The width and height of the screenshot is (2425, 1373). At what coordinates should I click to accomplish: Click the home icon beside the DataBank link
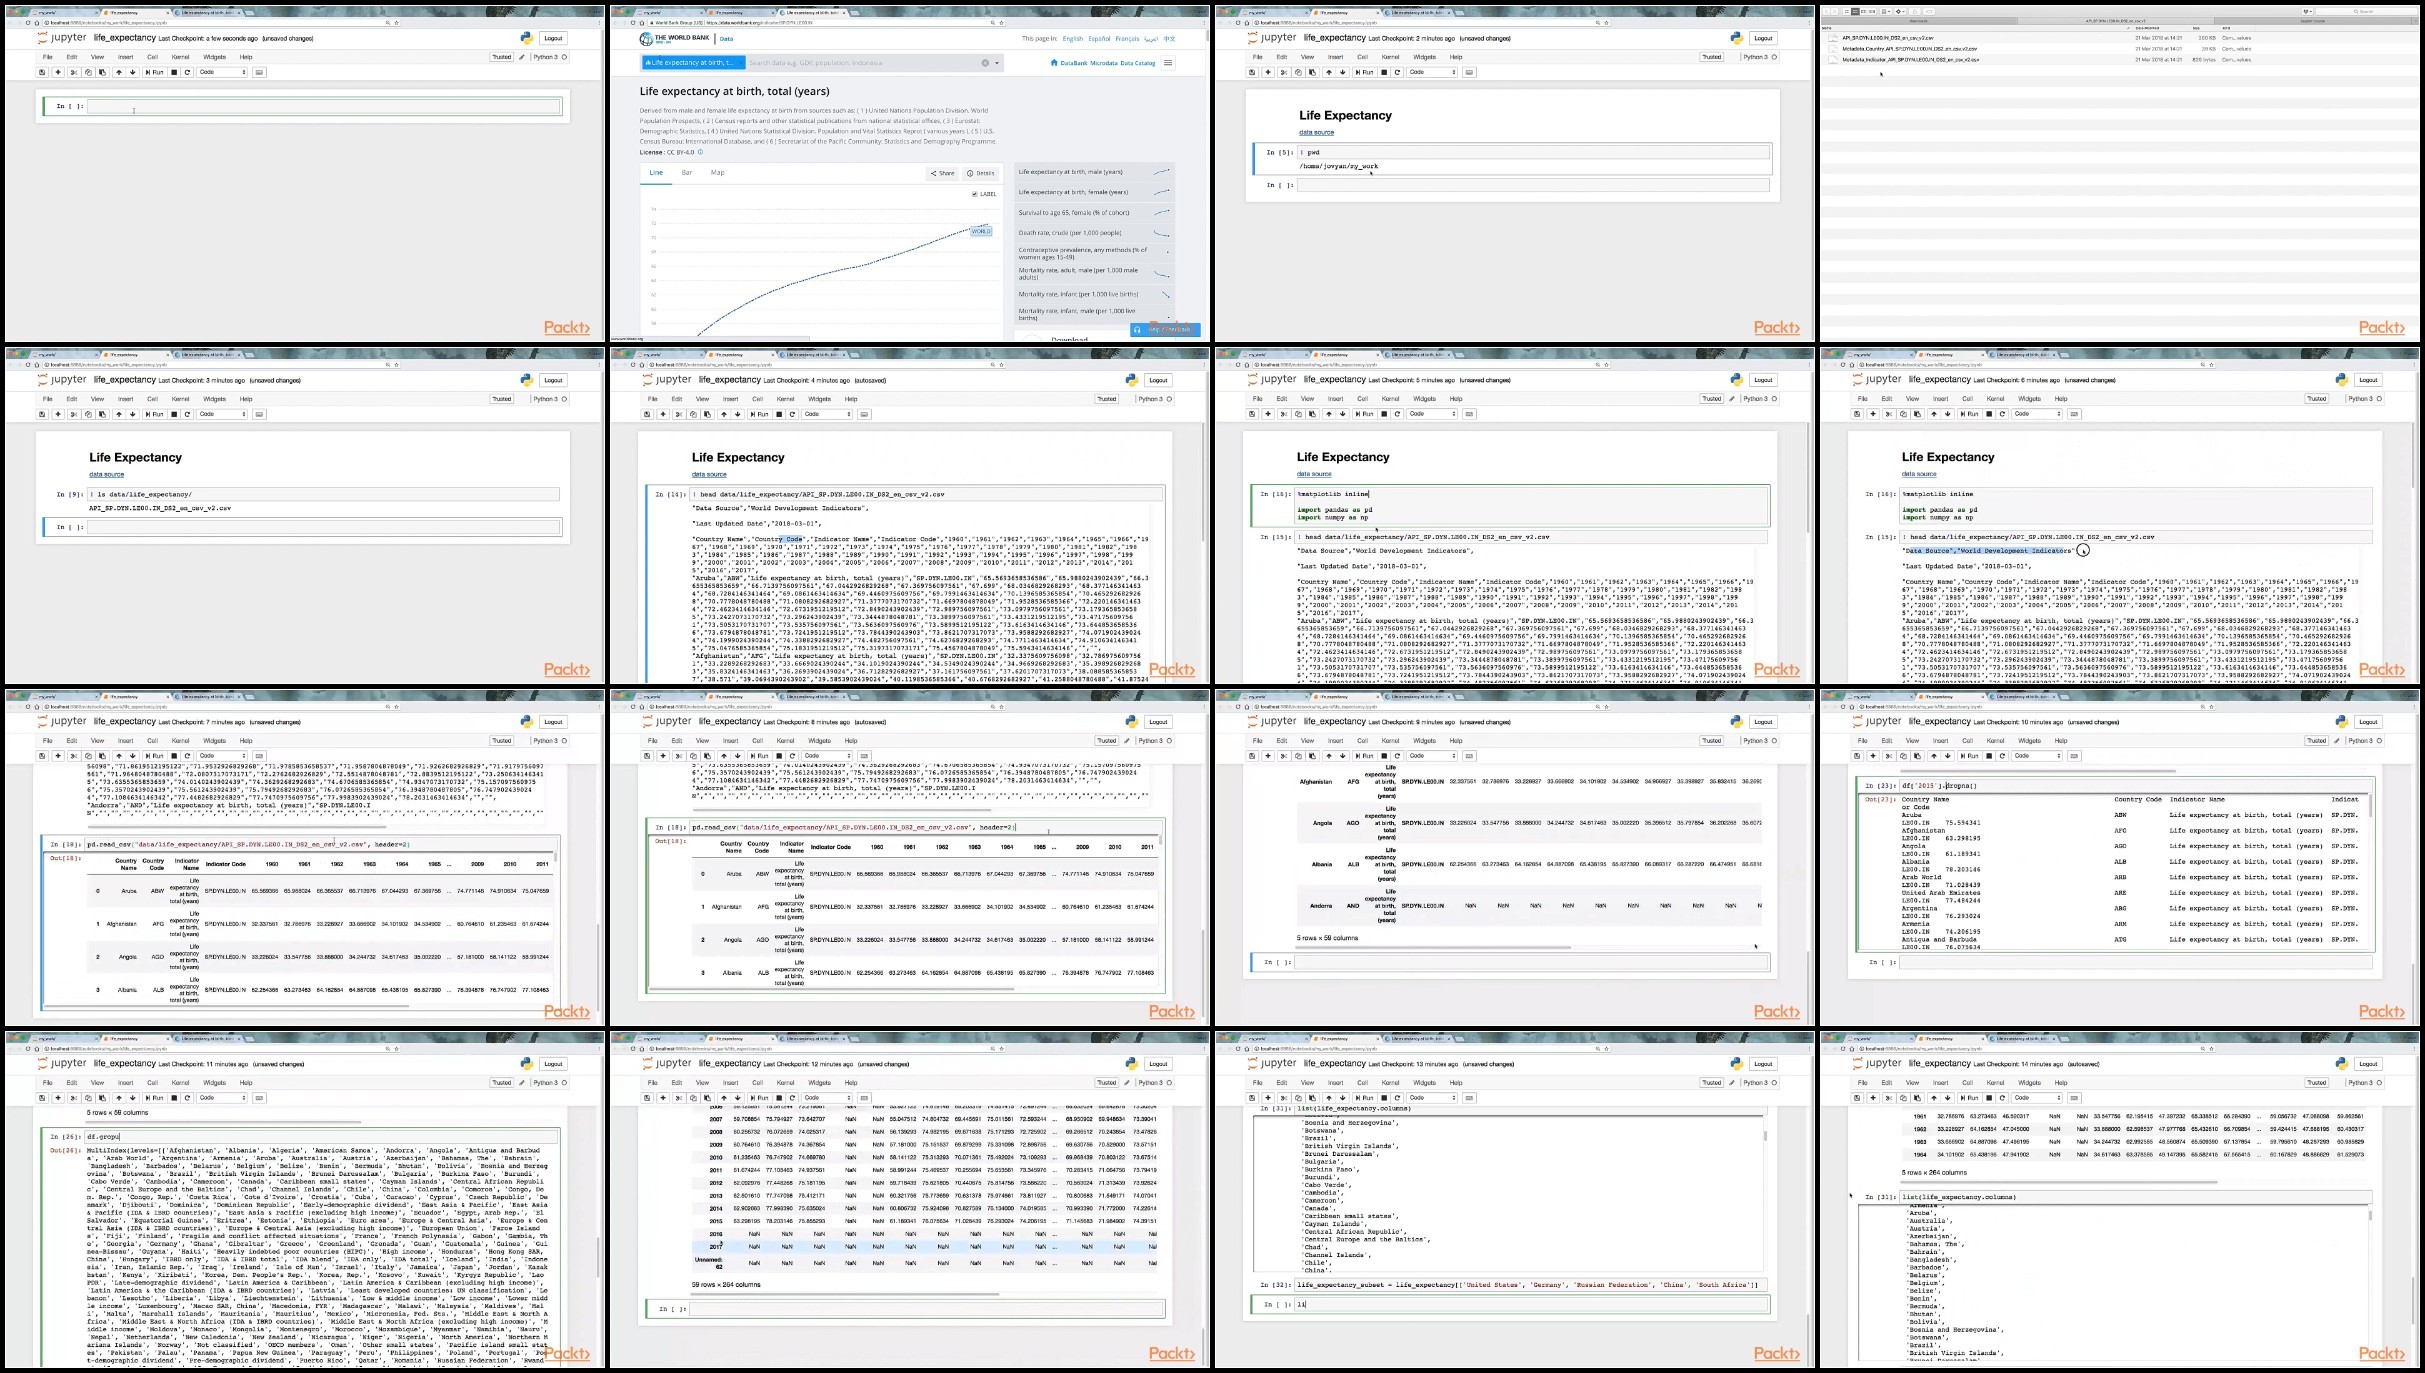click(1054, 63)
